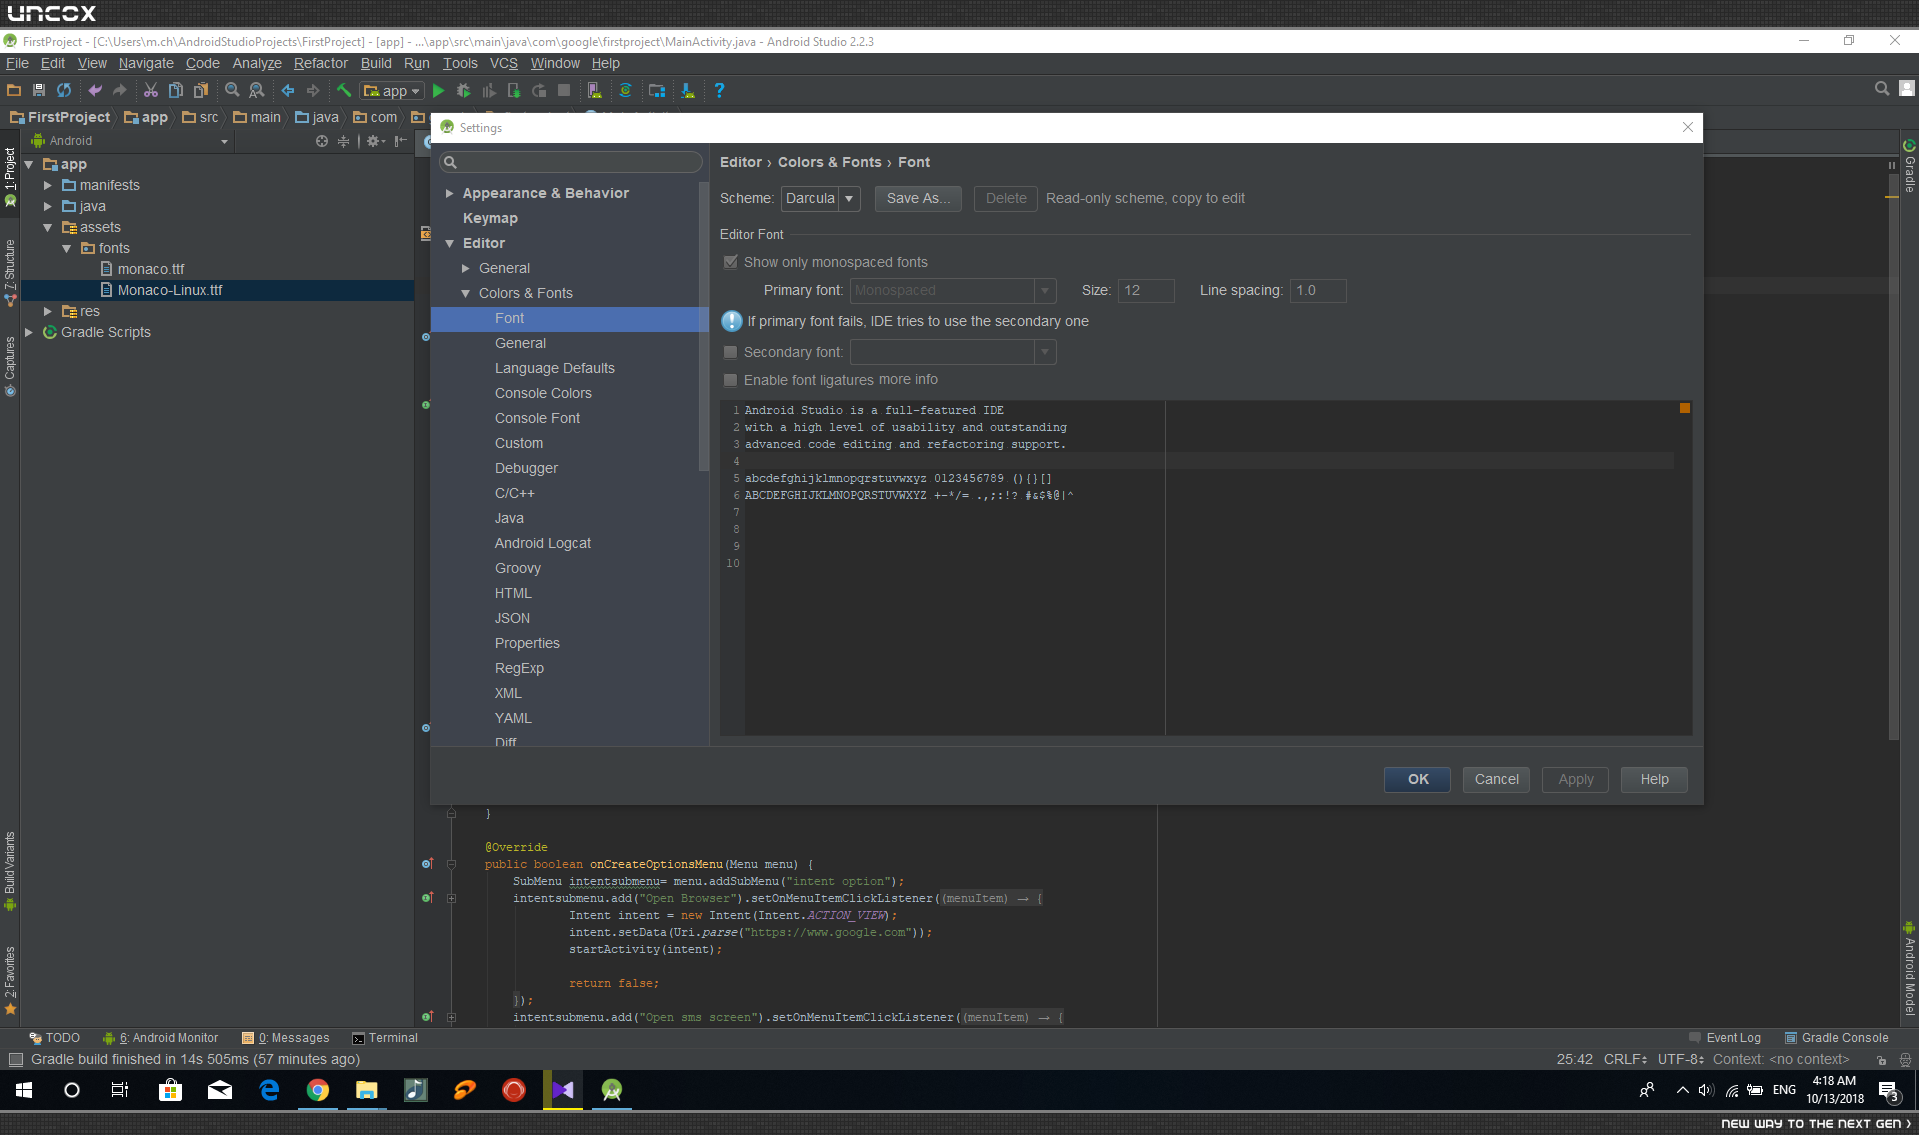Click the Make Project hammer icon
This screenshot has width=1919, height=1135.
[344, 90]
